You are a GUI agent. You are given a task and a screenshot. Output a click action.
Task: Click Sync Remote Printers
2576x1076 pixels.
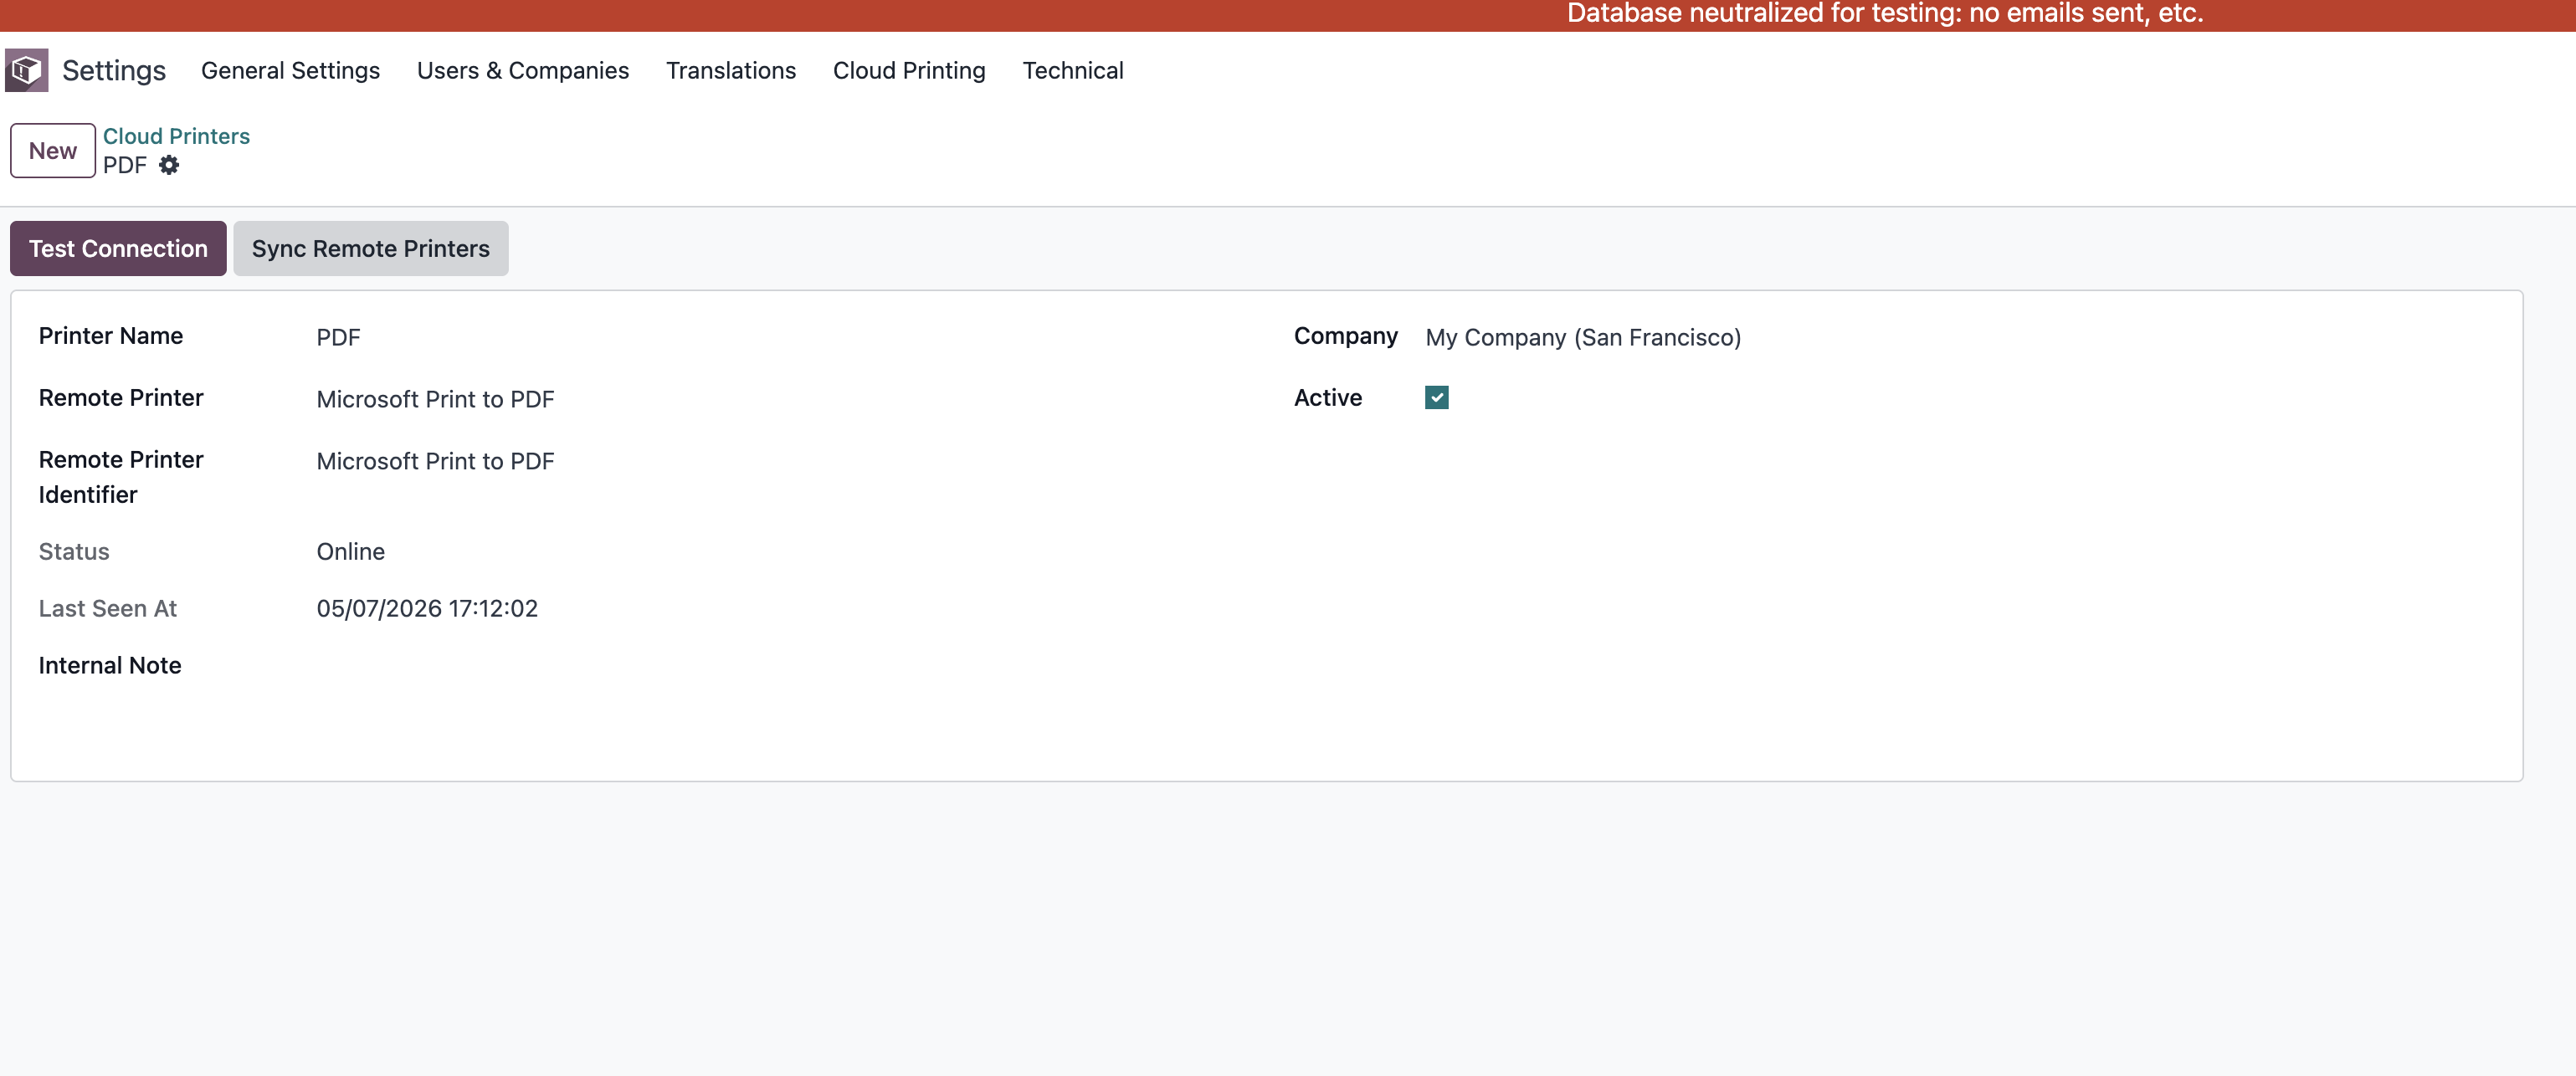coord(371,248)
